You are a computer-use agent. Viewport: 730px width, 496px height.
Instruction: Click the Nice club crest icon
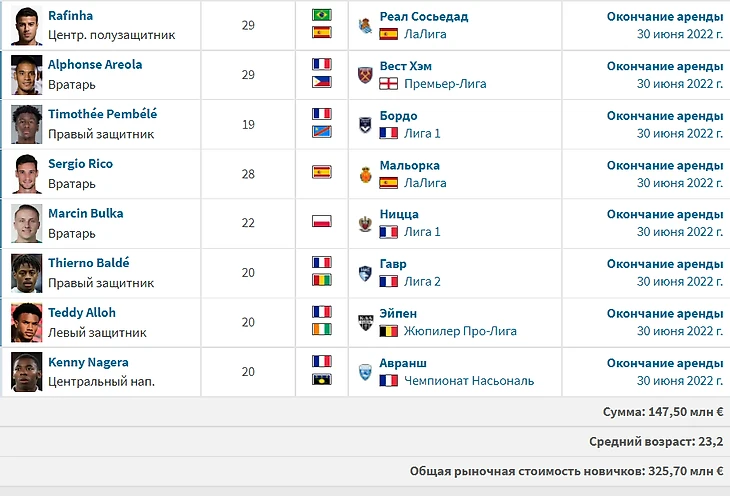(365, 223)
